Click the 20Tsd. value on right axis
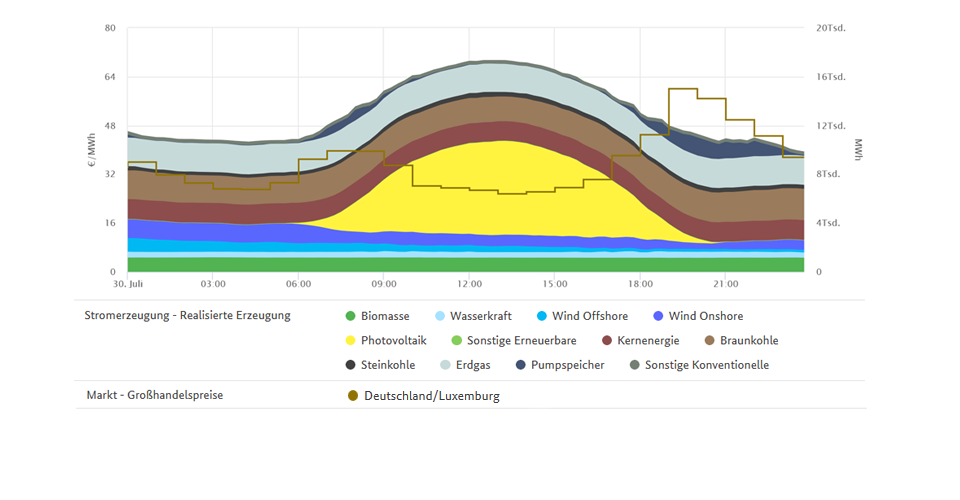This screenshot has width=960, height=500. point(831,28)
